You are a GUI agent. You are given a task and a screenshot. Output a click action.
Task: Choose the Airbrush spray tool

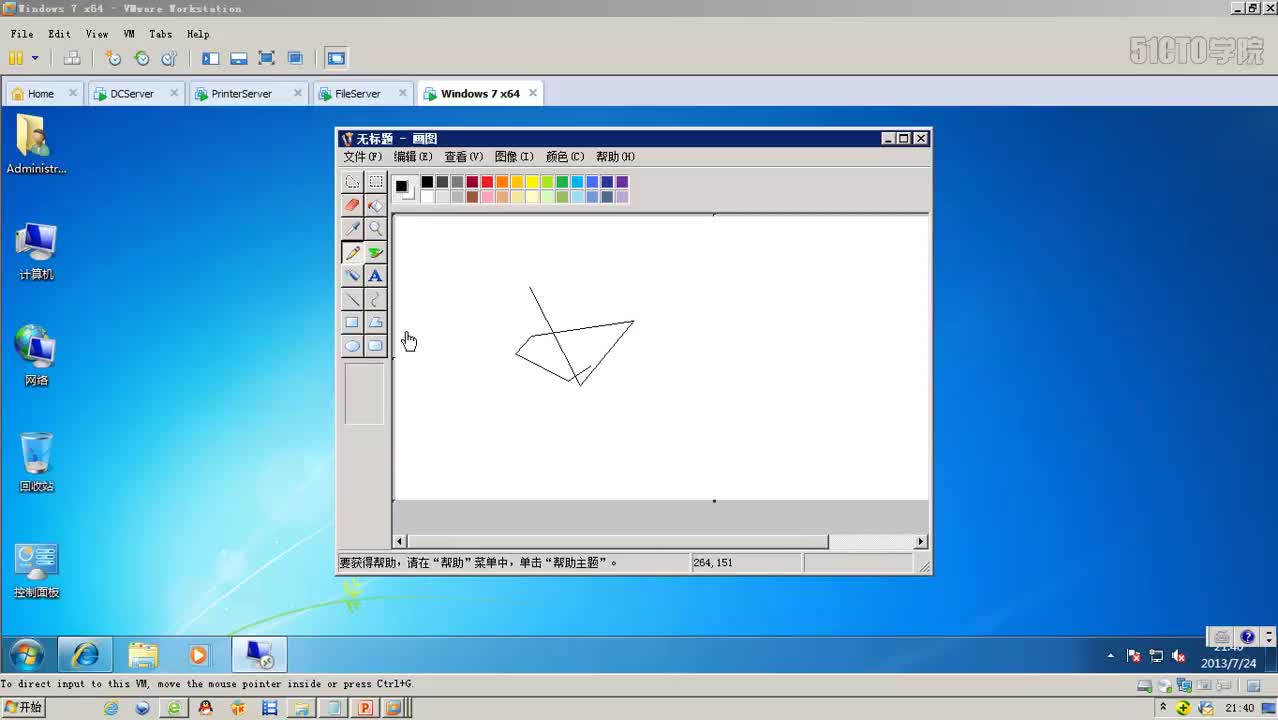352,276
